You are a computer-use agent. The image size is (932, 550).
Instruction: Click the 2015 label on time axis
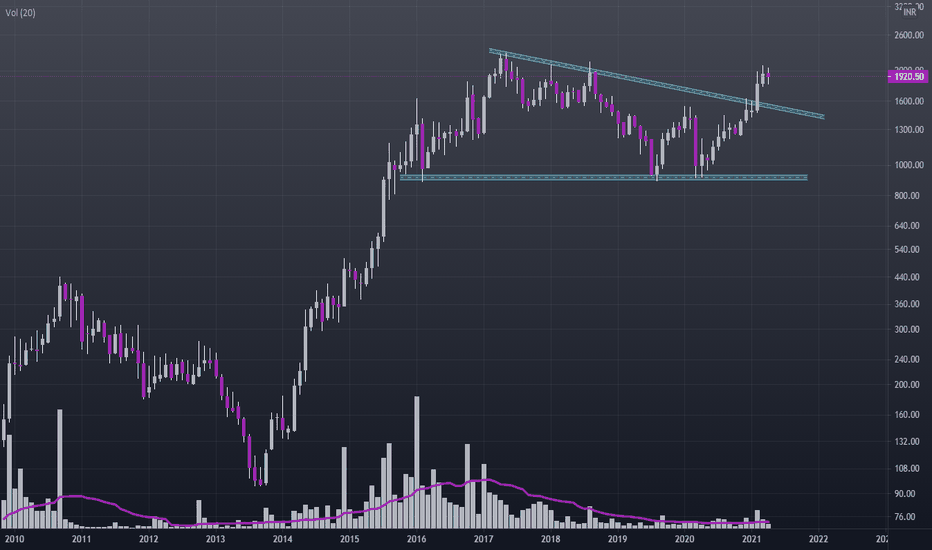pyautogui.click(x=350, y=539)
